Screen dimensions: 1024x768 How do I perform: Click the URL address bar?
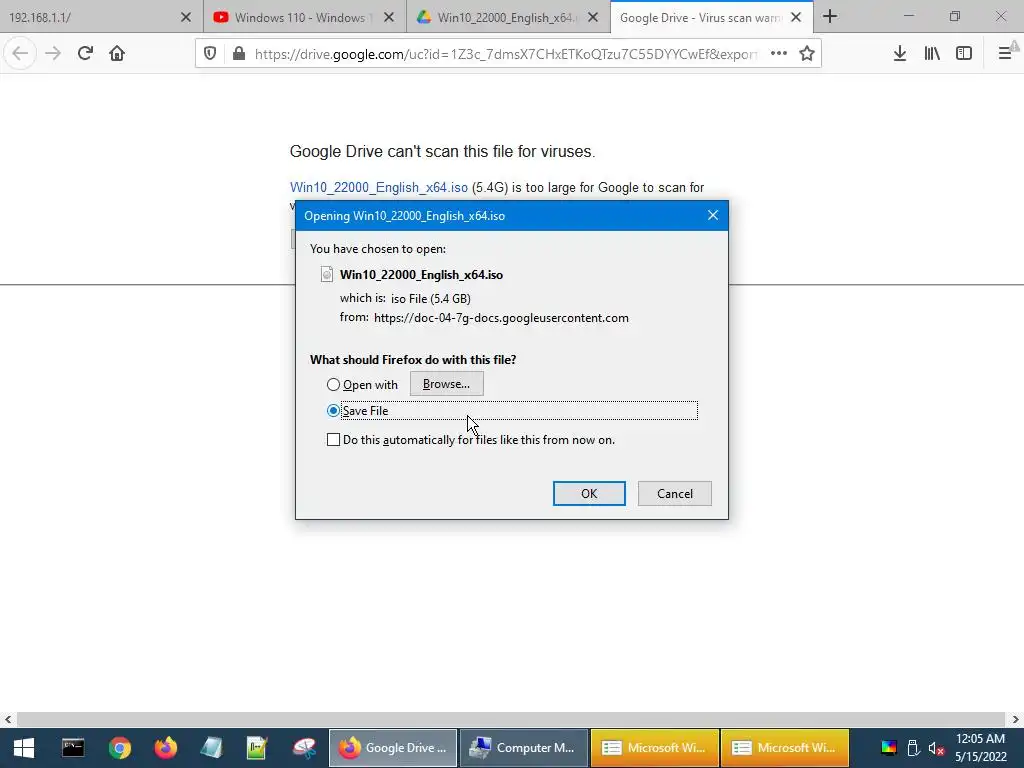point(506,54)
